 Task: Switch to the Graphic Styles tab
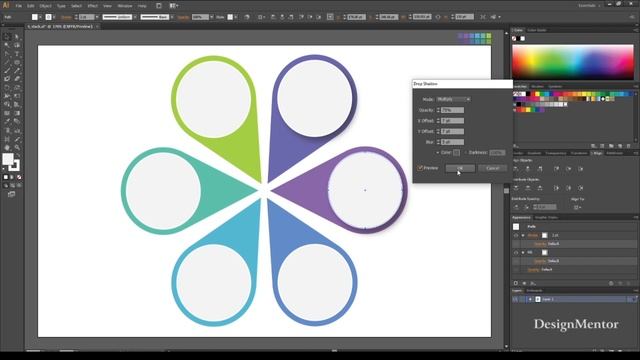(x=546, y=218)
